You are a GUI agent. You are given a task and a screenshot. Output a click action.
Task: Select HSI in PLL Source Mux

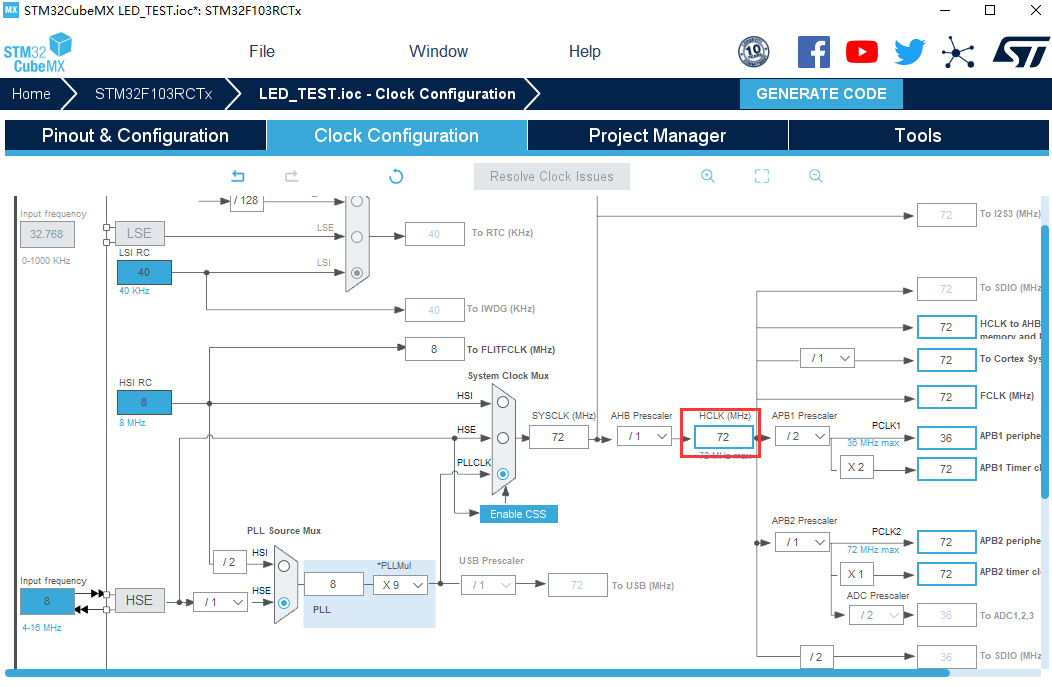(285, 565)
